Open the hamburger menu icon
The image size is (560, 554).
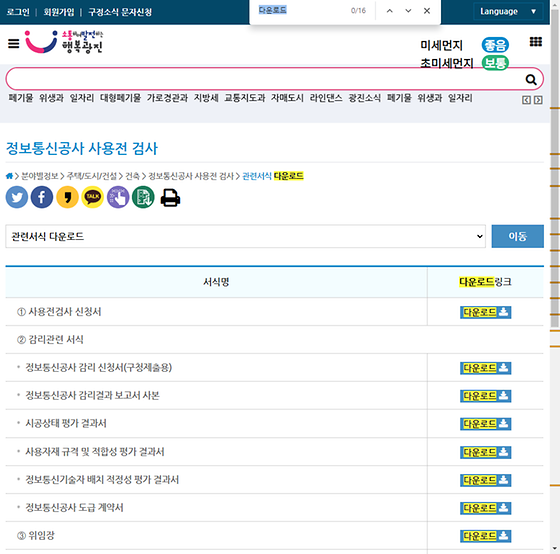[14, 44]
